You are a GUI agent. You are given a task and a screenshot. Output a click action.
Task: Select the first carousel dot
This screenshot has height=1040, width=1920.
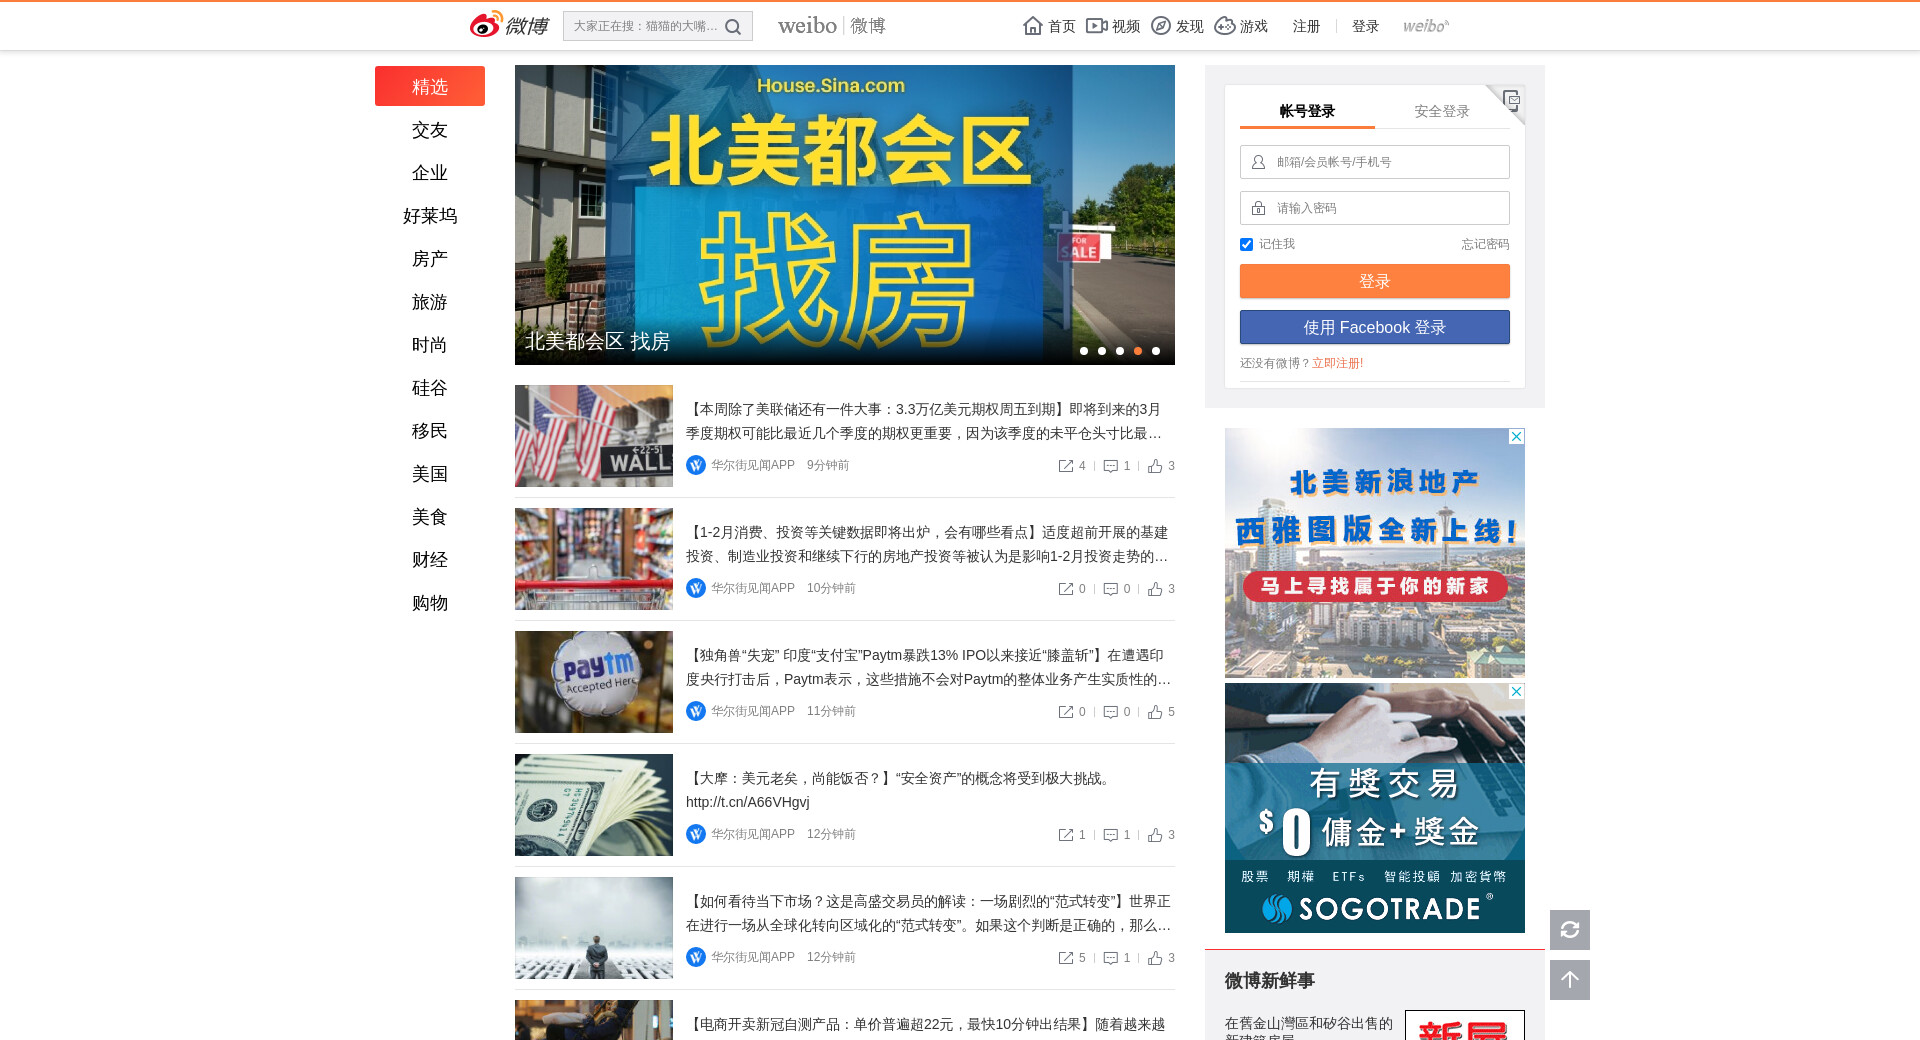pos(1084,351)
